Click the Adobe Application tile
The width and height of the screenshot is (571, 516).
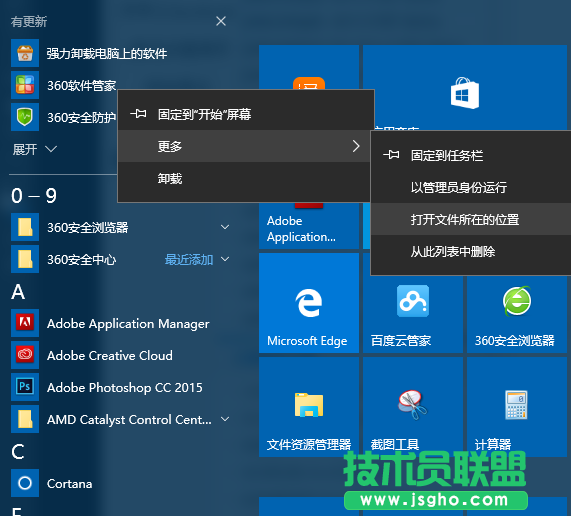tap(309, 226)
